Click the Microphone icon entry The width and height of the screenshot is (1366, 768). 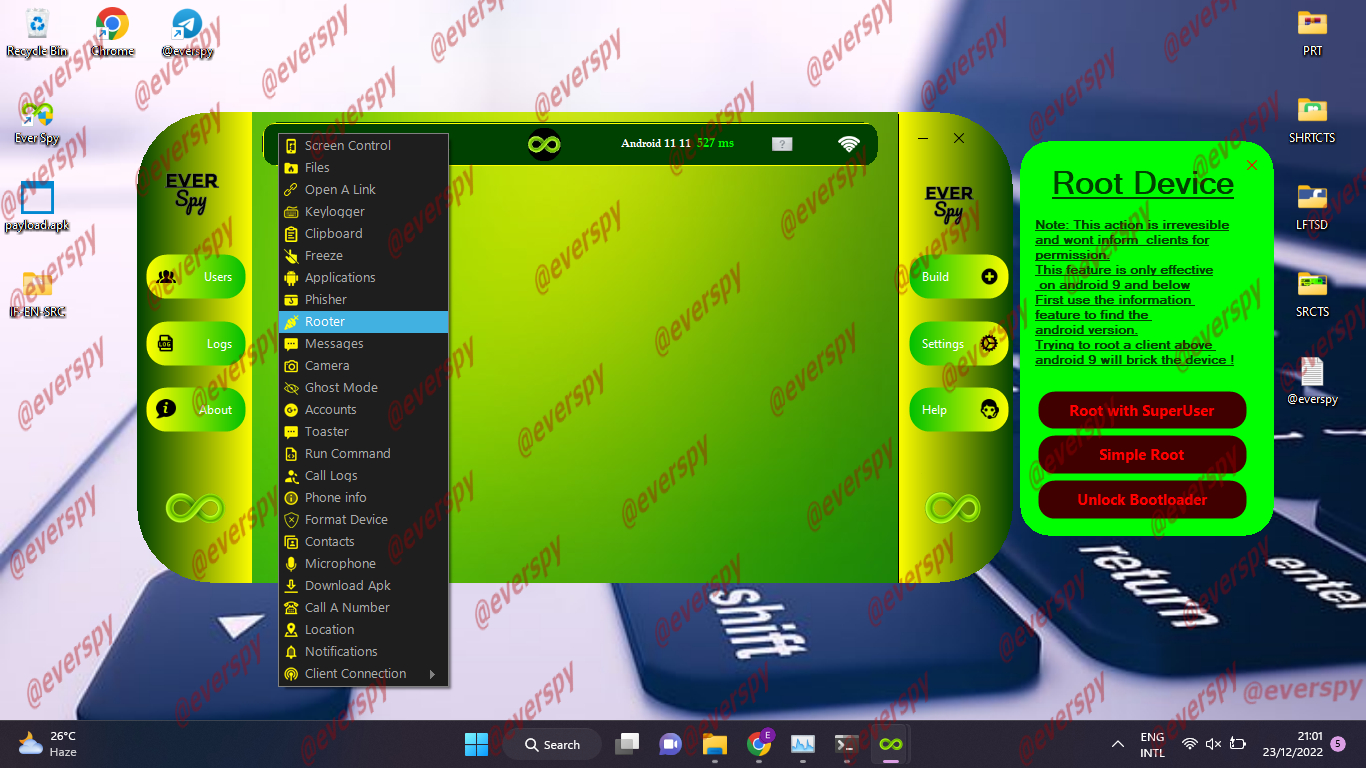291,564
